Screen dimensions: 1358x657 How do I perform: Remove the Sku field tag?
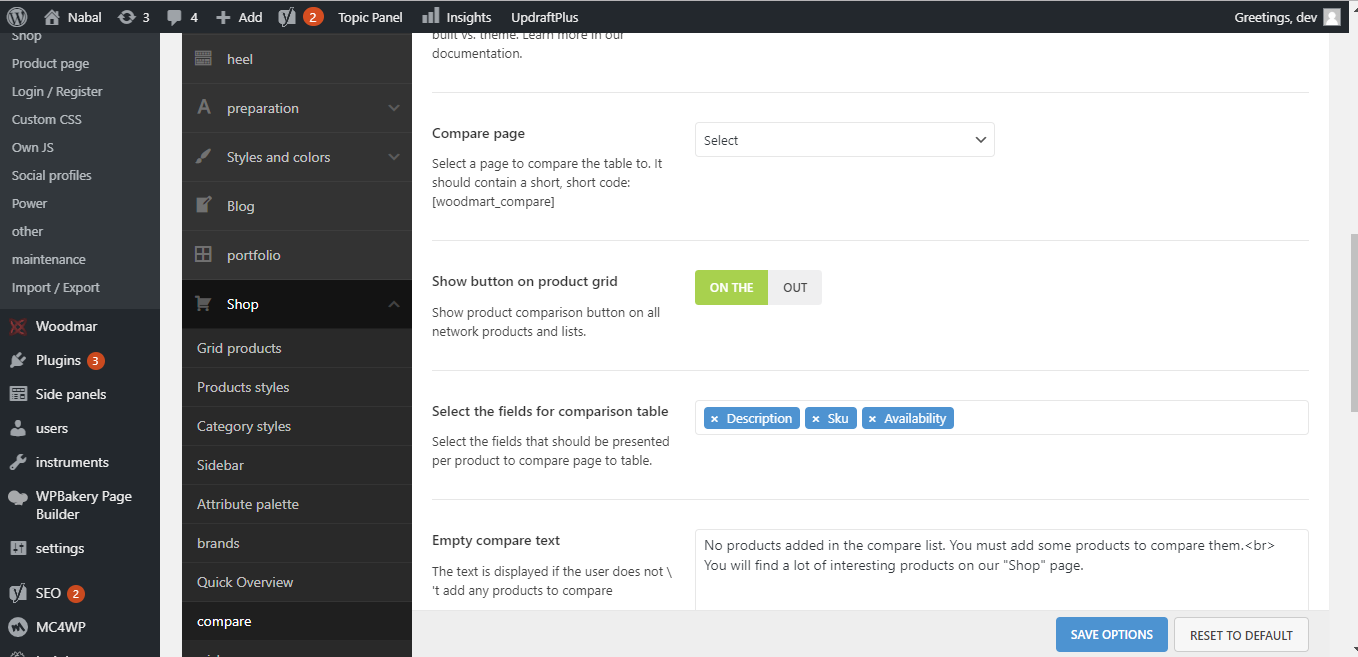[816, 419]
